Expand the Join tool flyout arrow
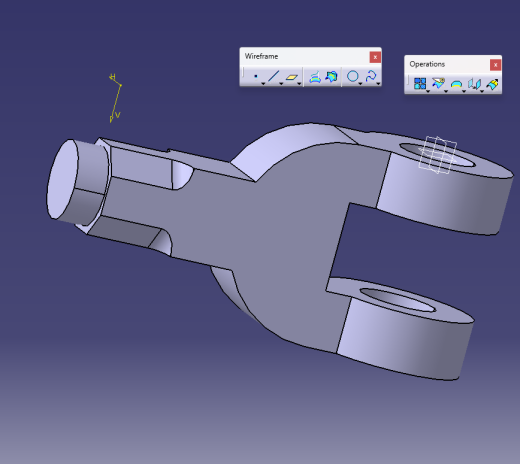 428,91
